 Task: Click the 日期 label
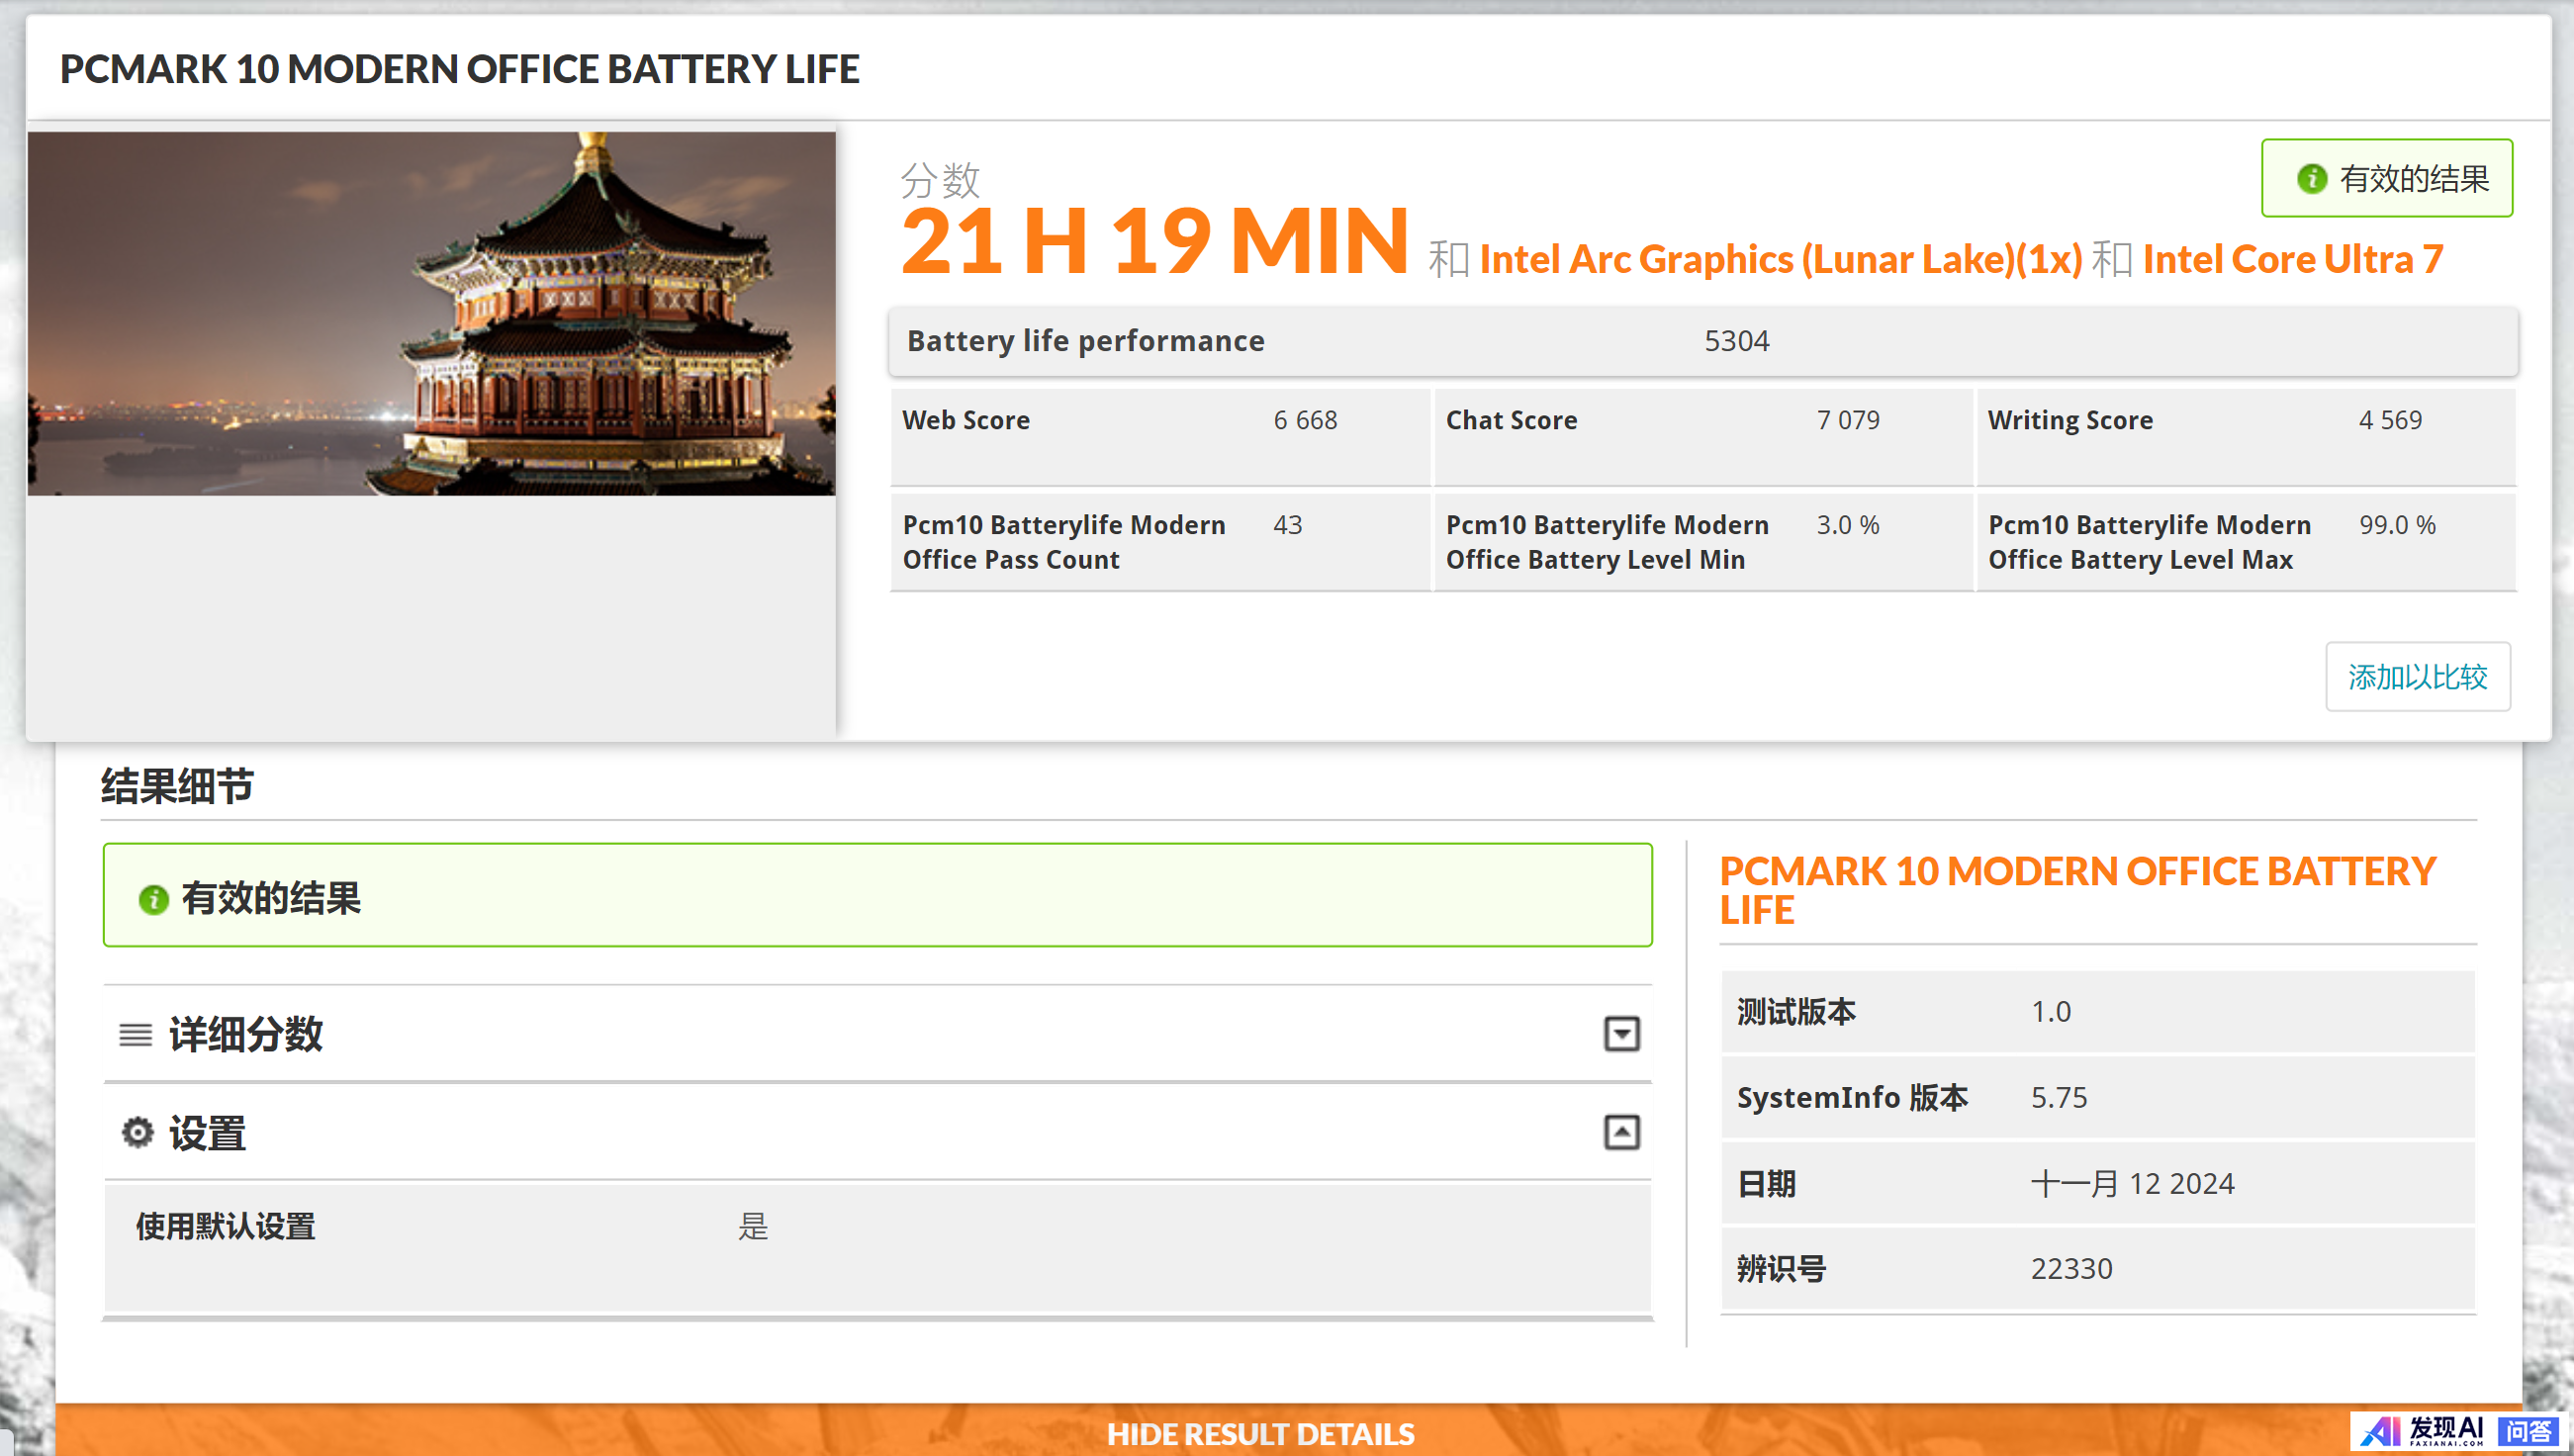point(1766,1184)
